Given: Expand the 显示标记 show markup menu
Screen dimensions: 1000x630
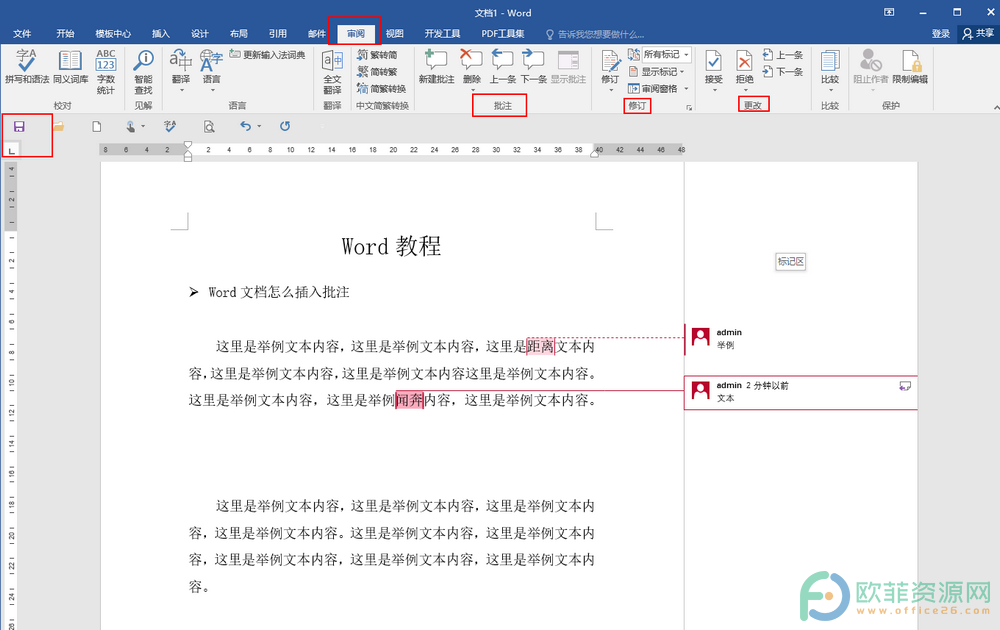Looking at the screenshot, I should click(x=657, y=71).
